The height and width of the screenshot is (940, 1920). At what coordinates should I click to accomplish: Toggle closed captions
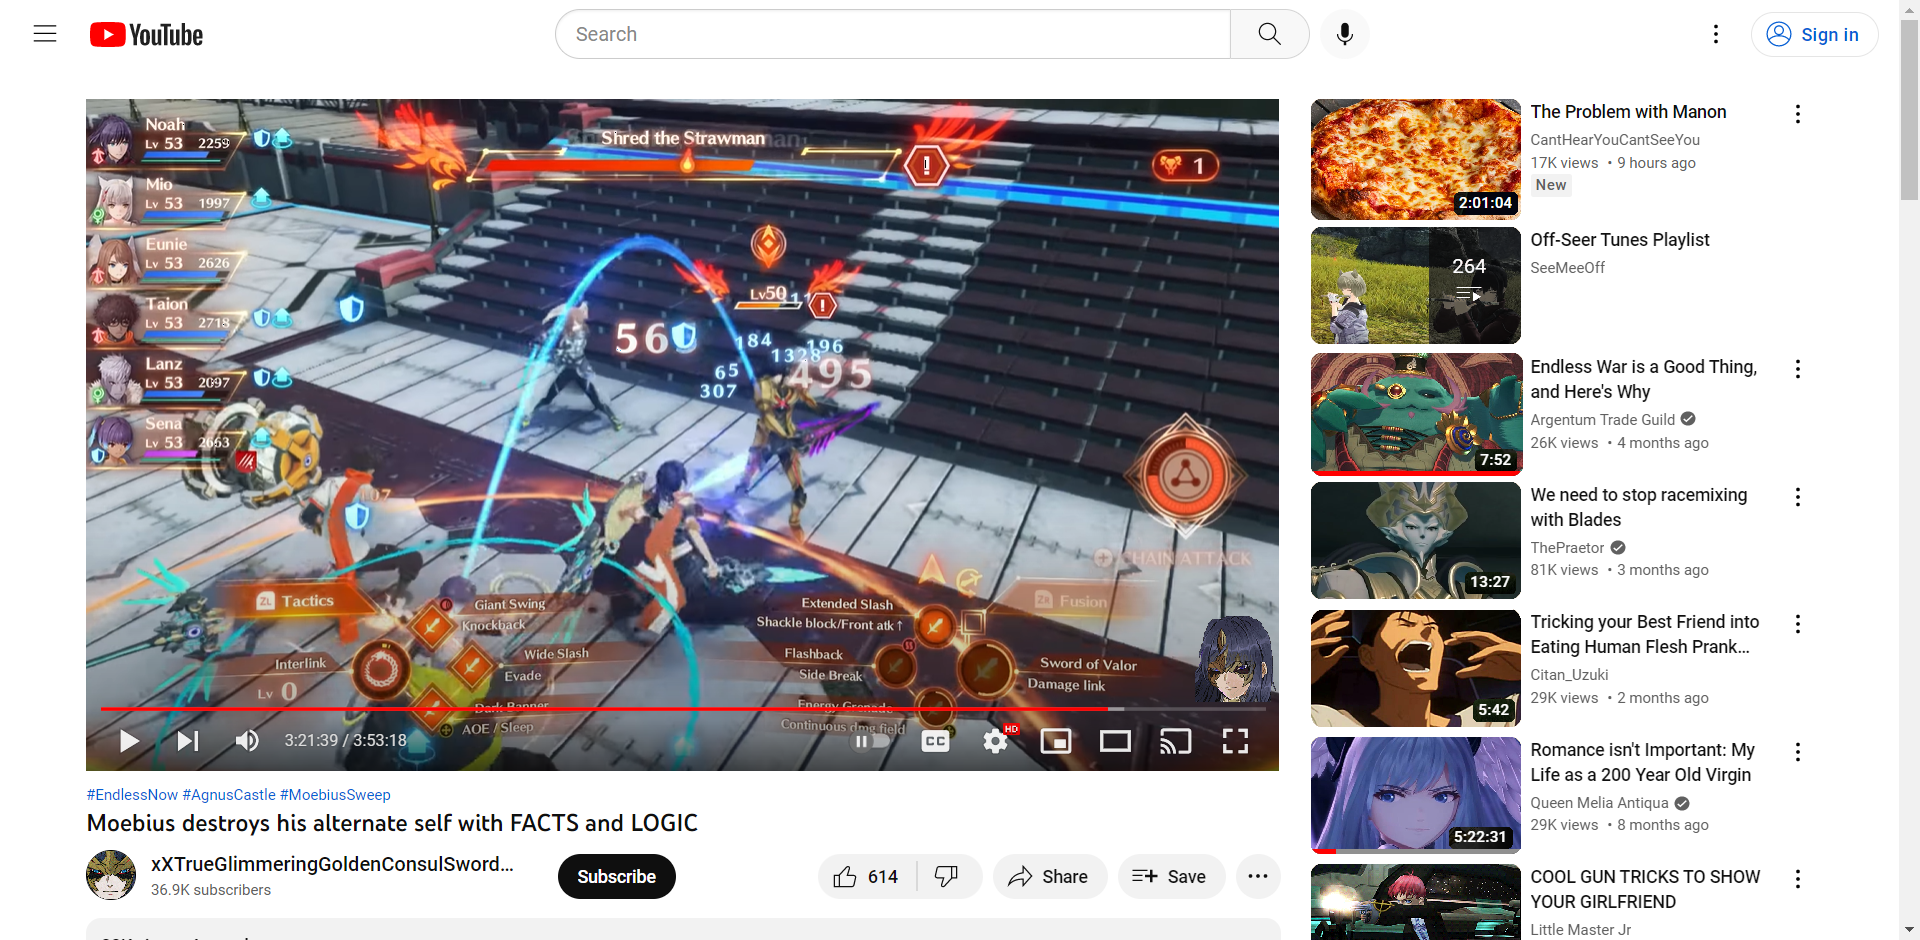(x=935, y=741)
